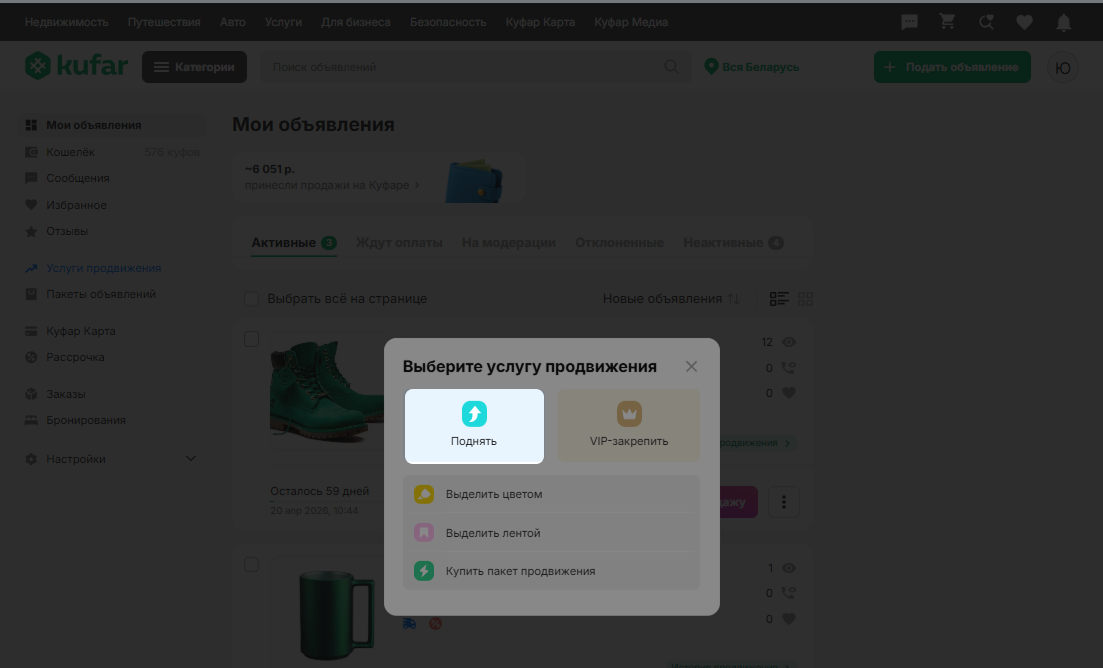Open Новые объявления sort dropdown
The image size is (1103, 668).
[671, 299]
